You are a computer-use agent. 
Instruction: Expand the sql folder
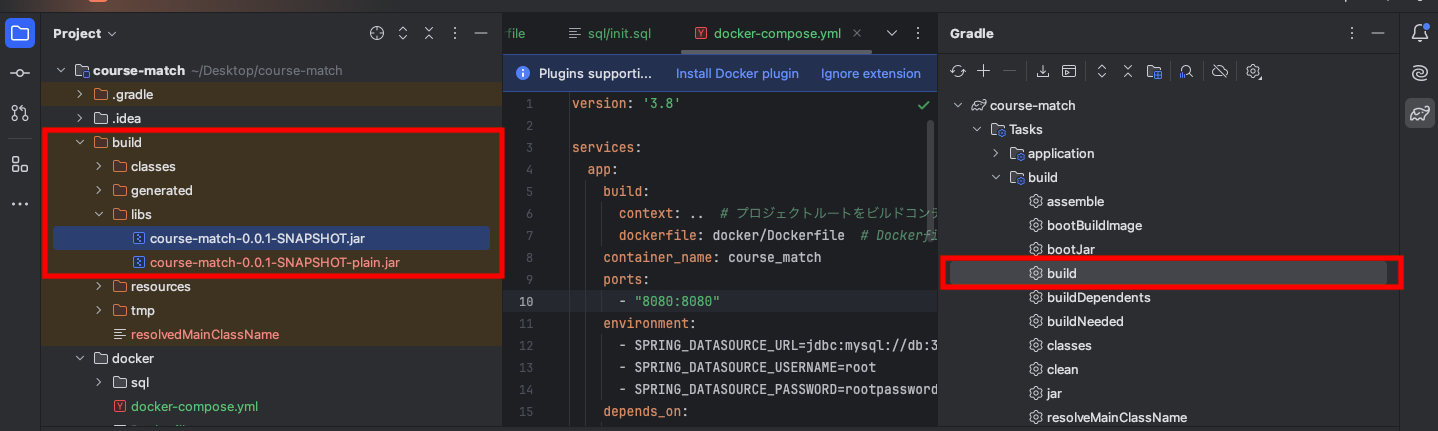99,383
